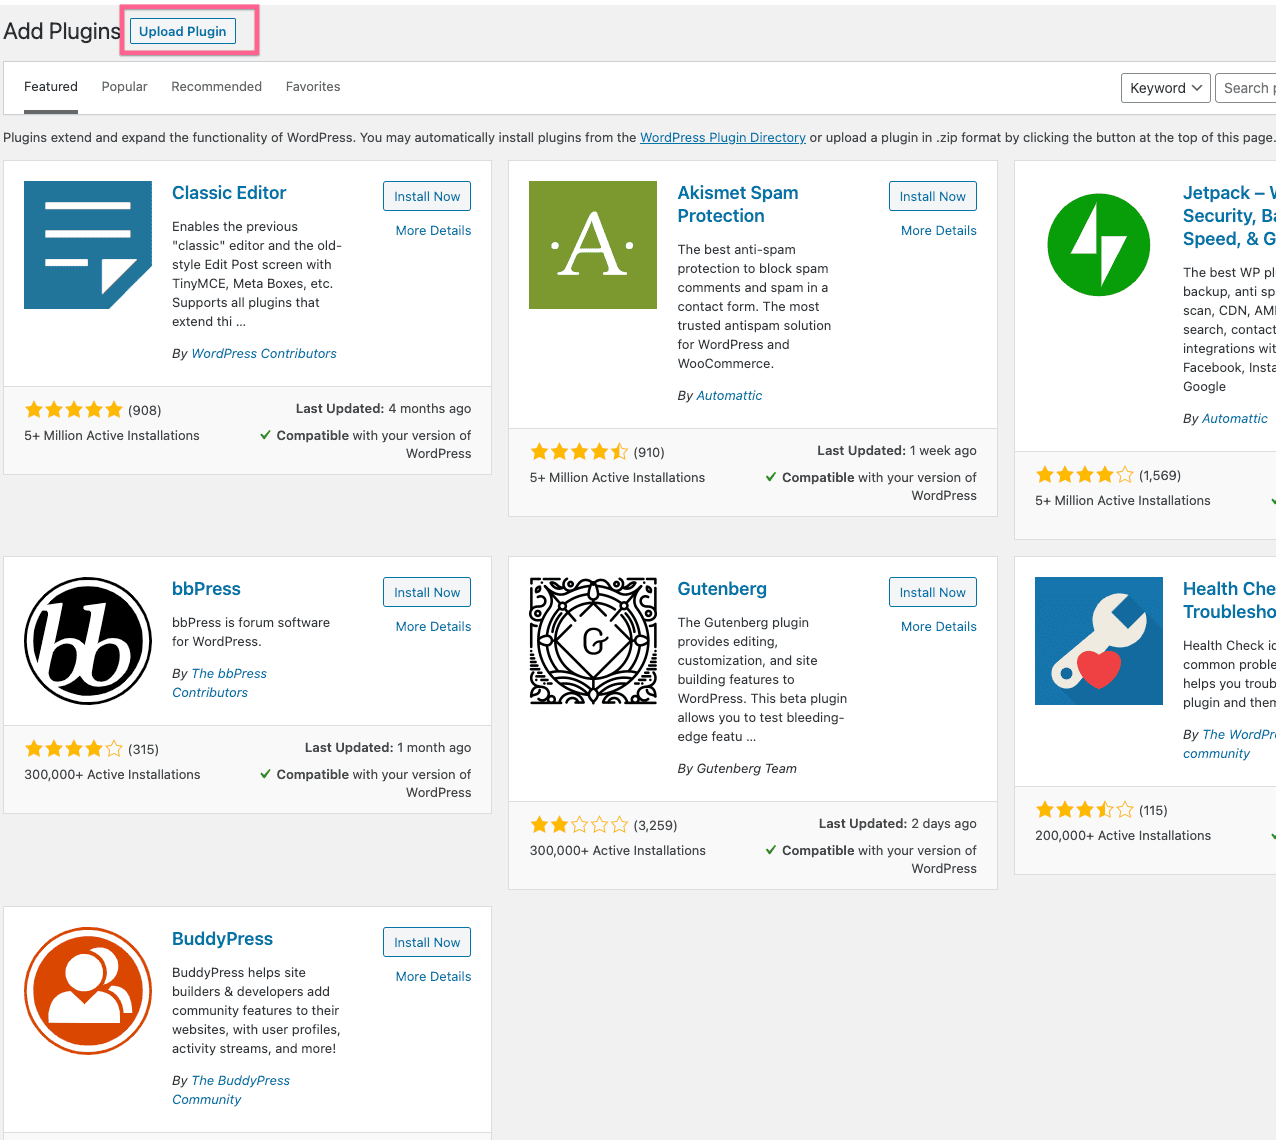Open the WordPress Contributors author link
The height and width of the screenshot is (1140, 1276).
coord(264,353)
